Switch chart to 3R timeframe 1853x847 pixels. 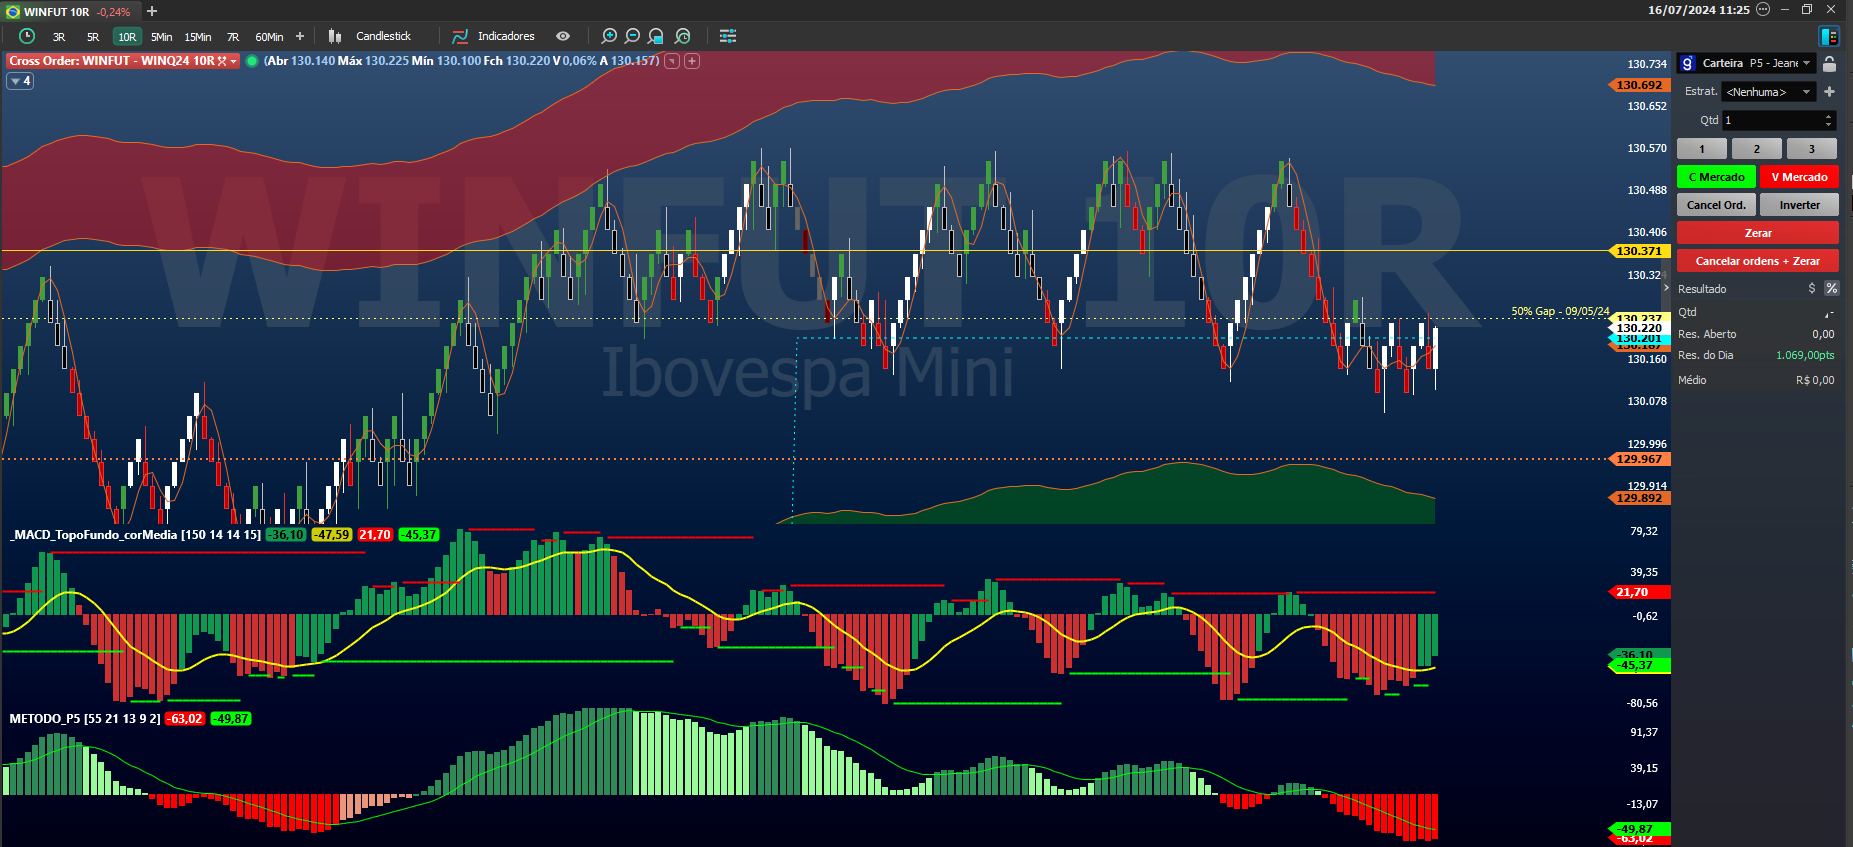click(x=59, y=37)
